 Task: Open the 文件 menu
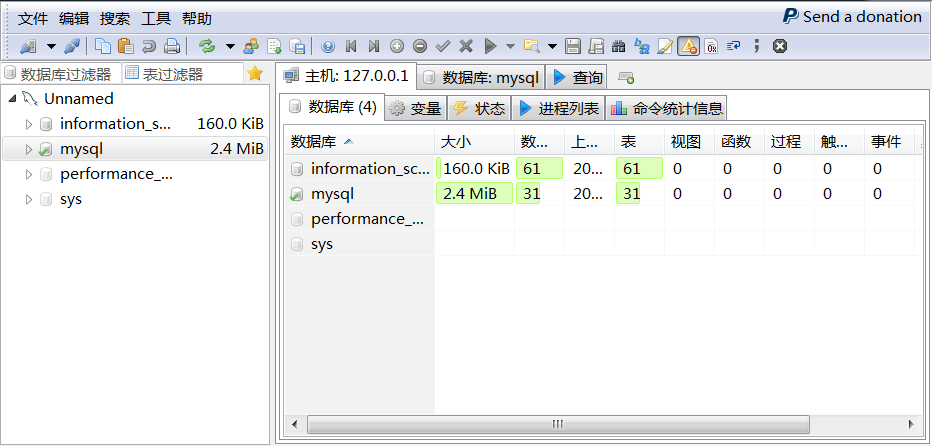[x=33, y=18]
